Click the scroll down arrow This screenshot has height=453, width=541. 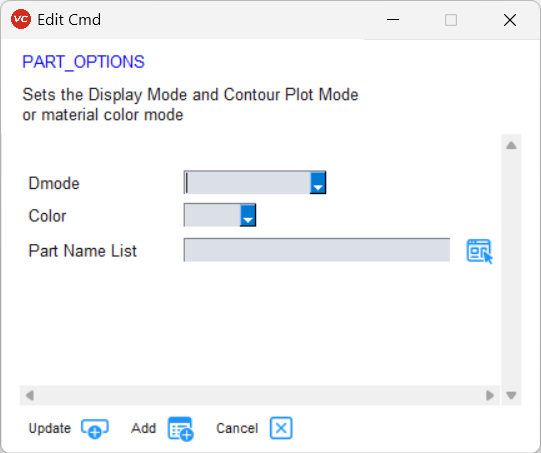(511, 395)
